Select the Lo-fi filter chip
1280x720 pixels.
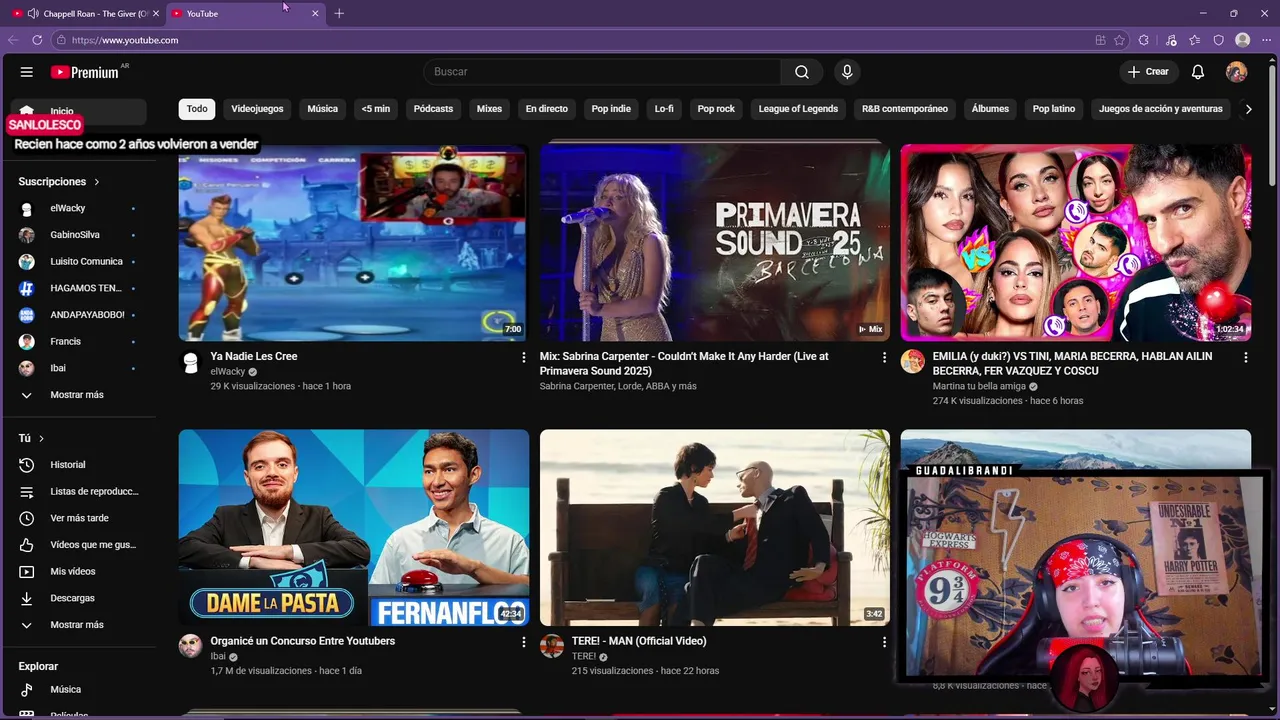coord(664,109)
